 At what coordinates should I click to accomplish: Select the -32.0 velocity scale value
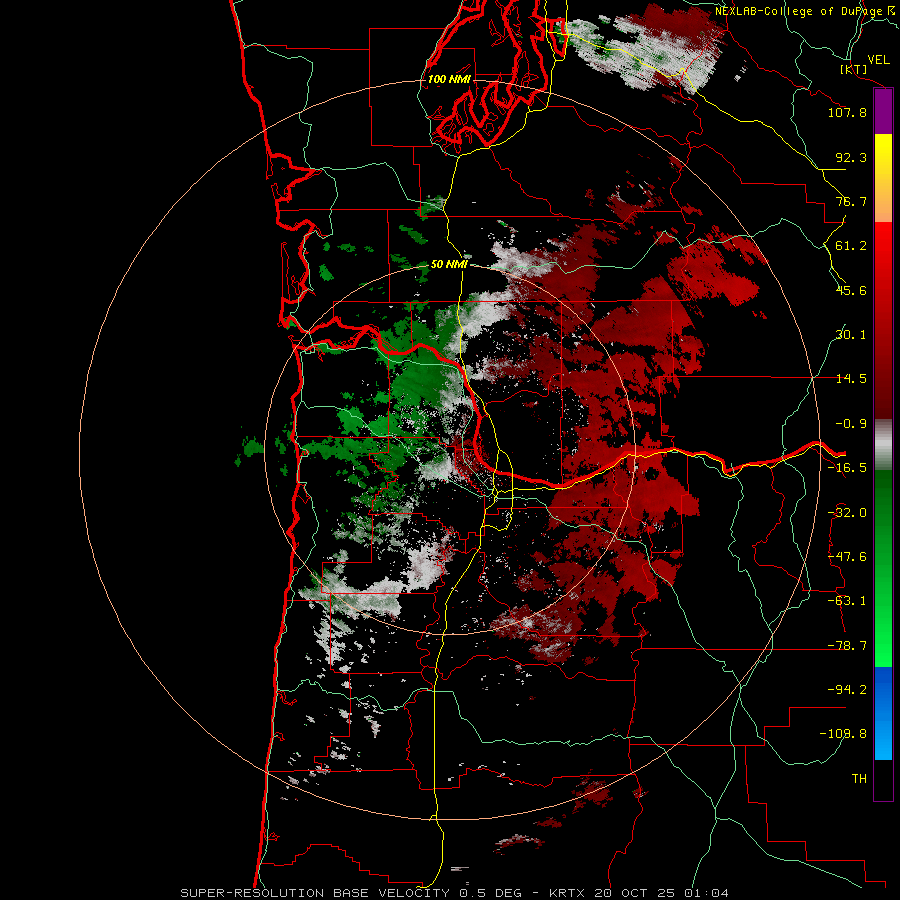tap(847, 513)
